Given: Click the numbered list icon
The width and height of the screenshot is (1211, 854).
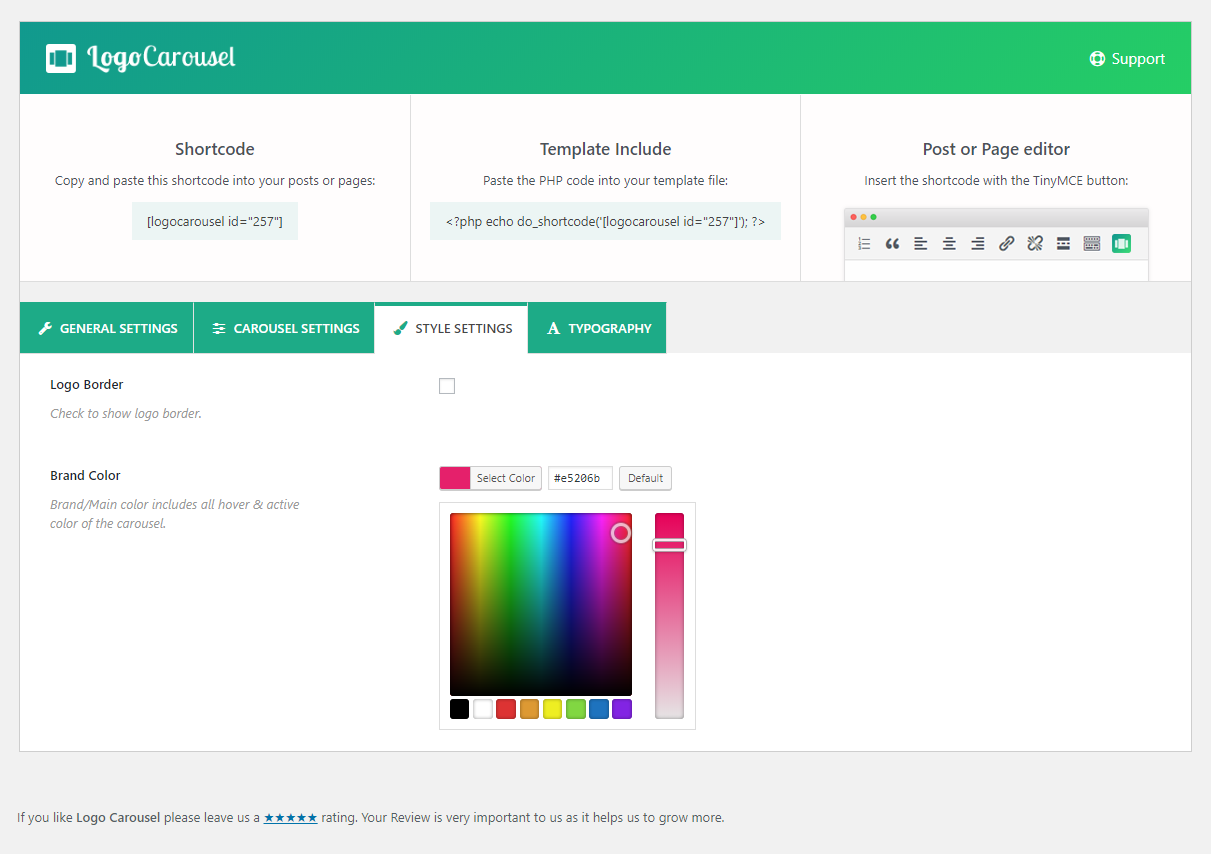Looking at the screenshot, I should click(x=864, y=243).
